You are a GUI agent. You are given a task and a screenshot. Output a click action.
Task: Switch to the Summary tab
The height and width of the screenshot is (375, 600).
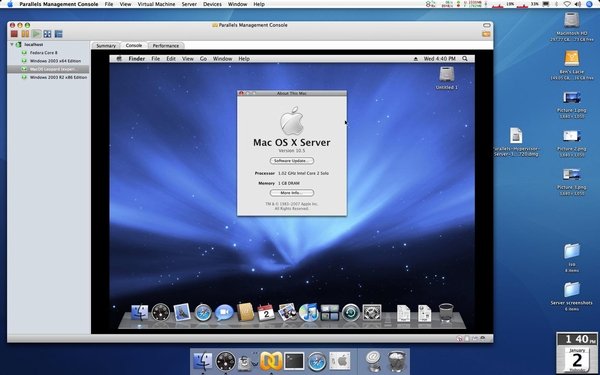click(x=106, y=46)
